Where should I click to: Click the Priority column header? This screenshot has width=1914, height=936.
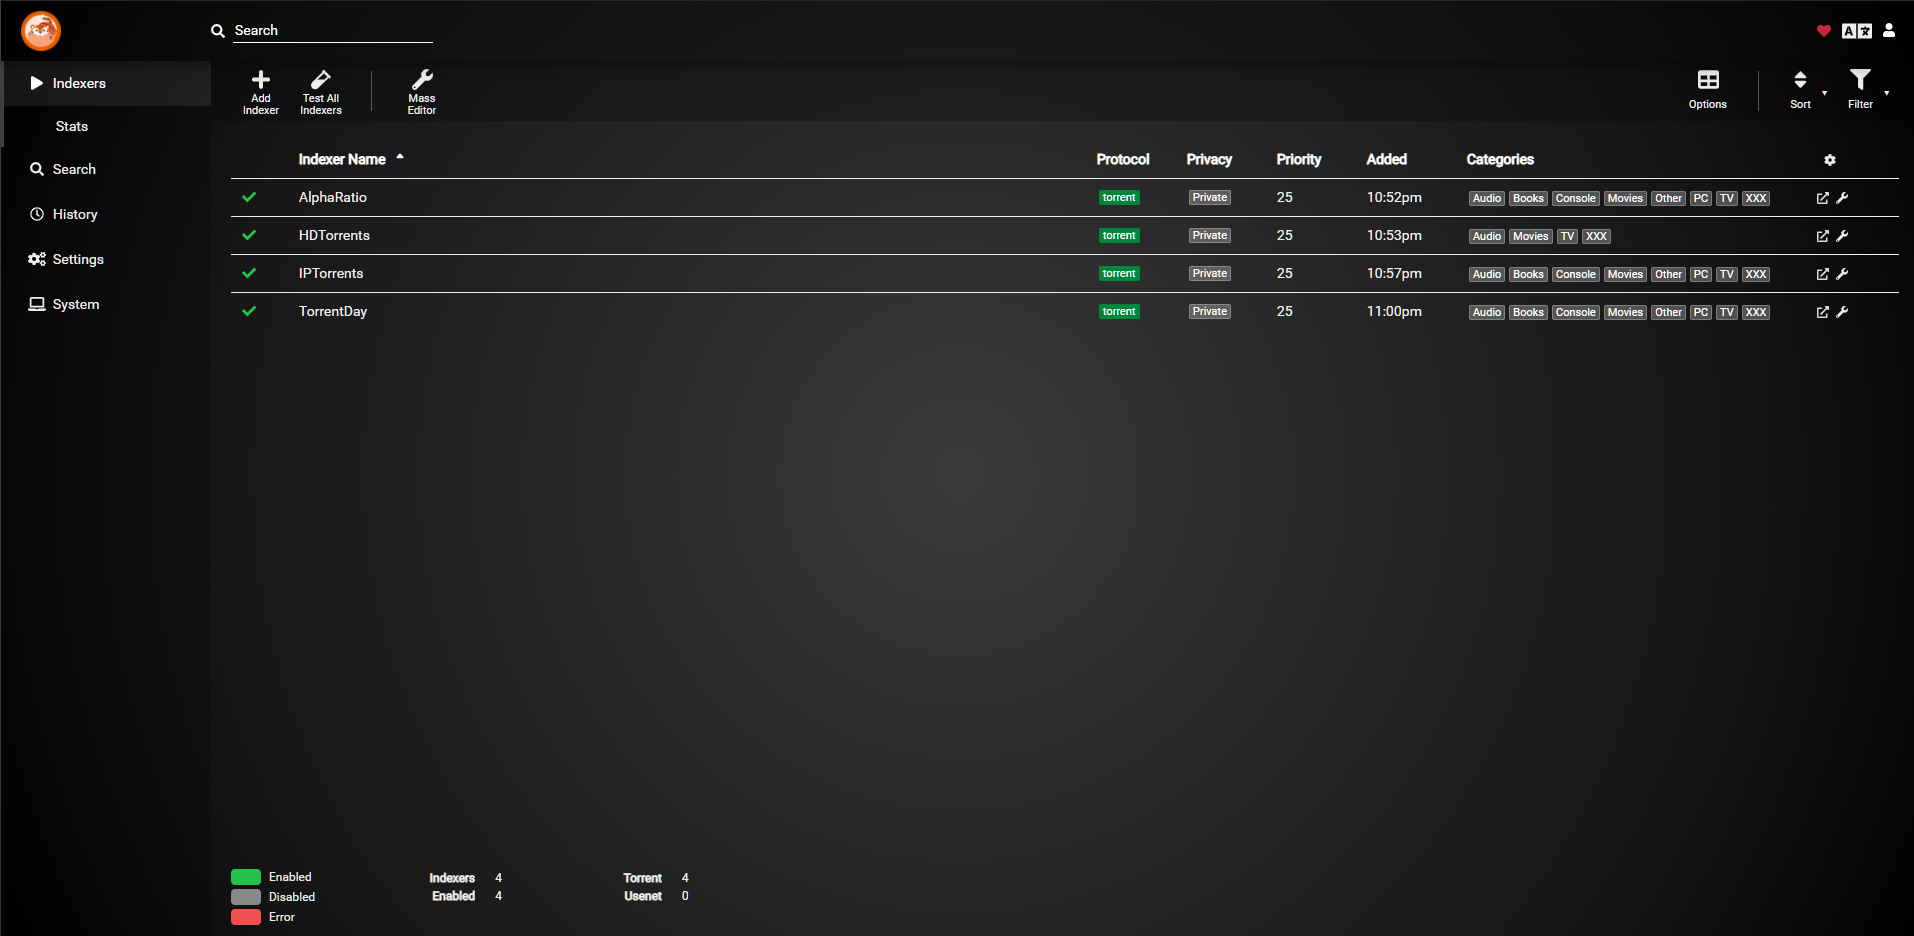(x=1298, y=159)
